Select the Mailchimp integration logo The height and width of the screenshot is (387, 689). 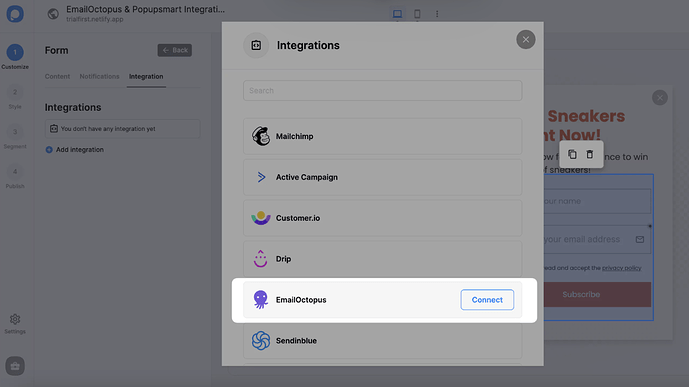pyautogui.click(x=261, y=136)
